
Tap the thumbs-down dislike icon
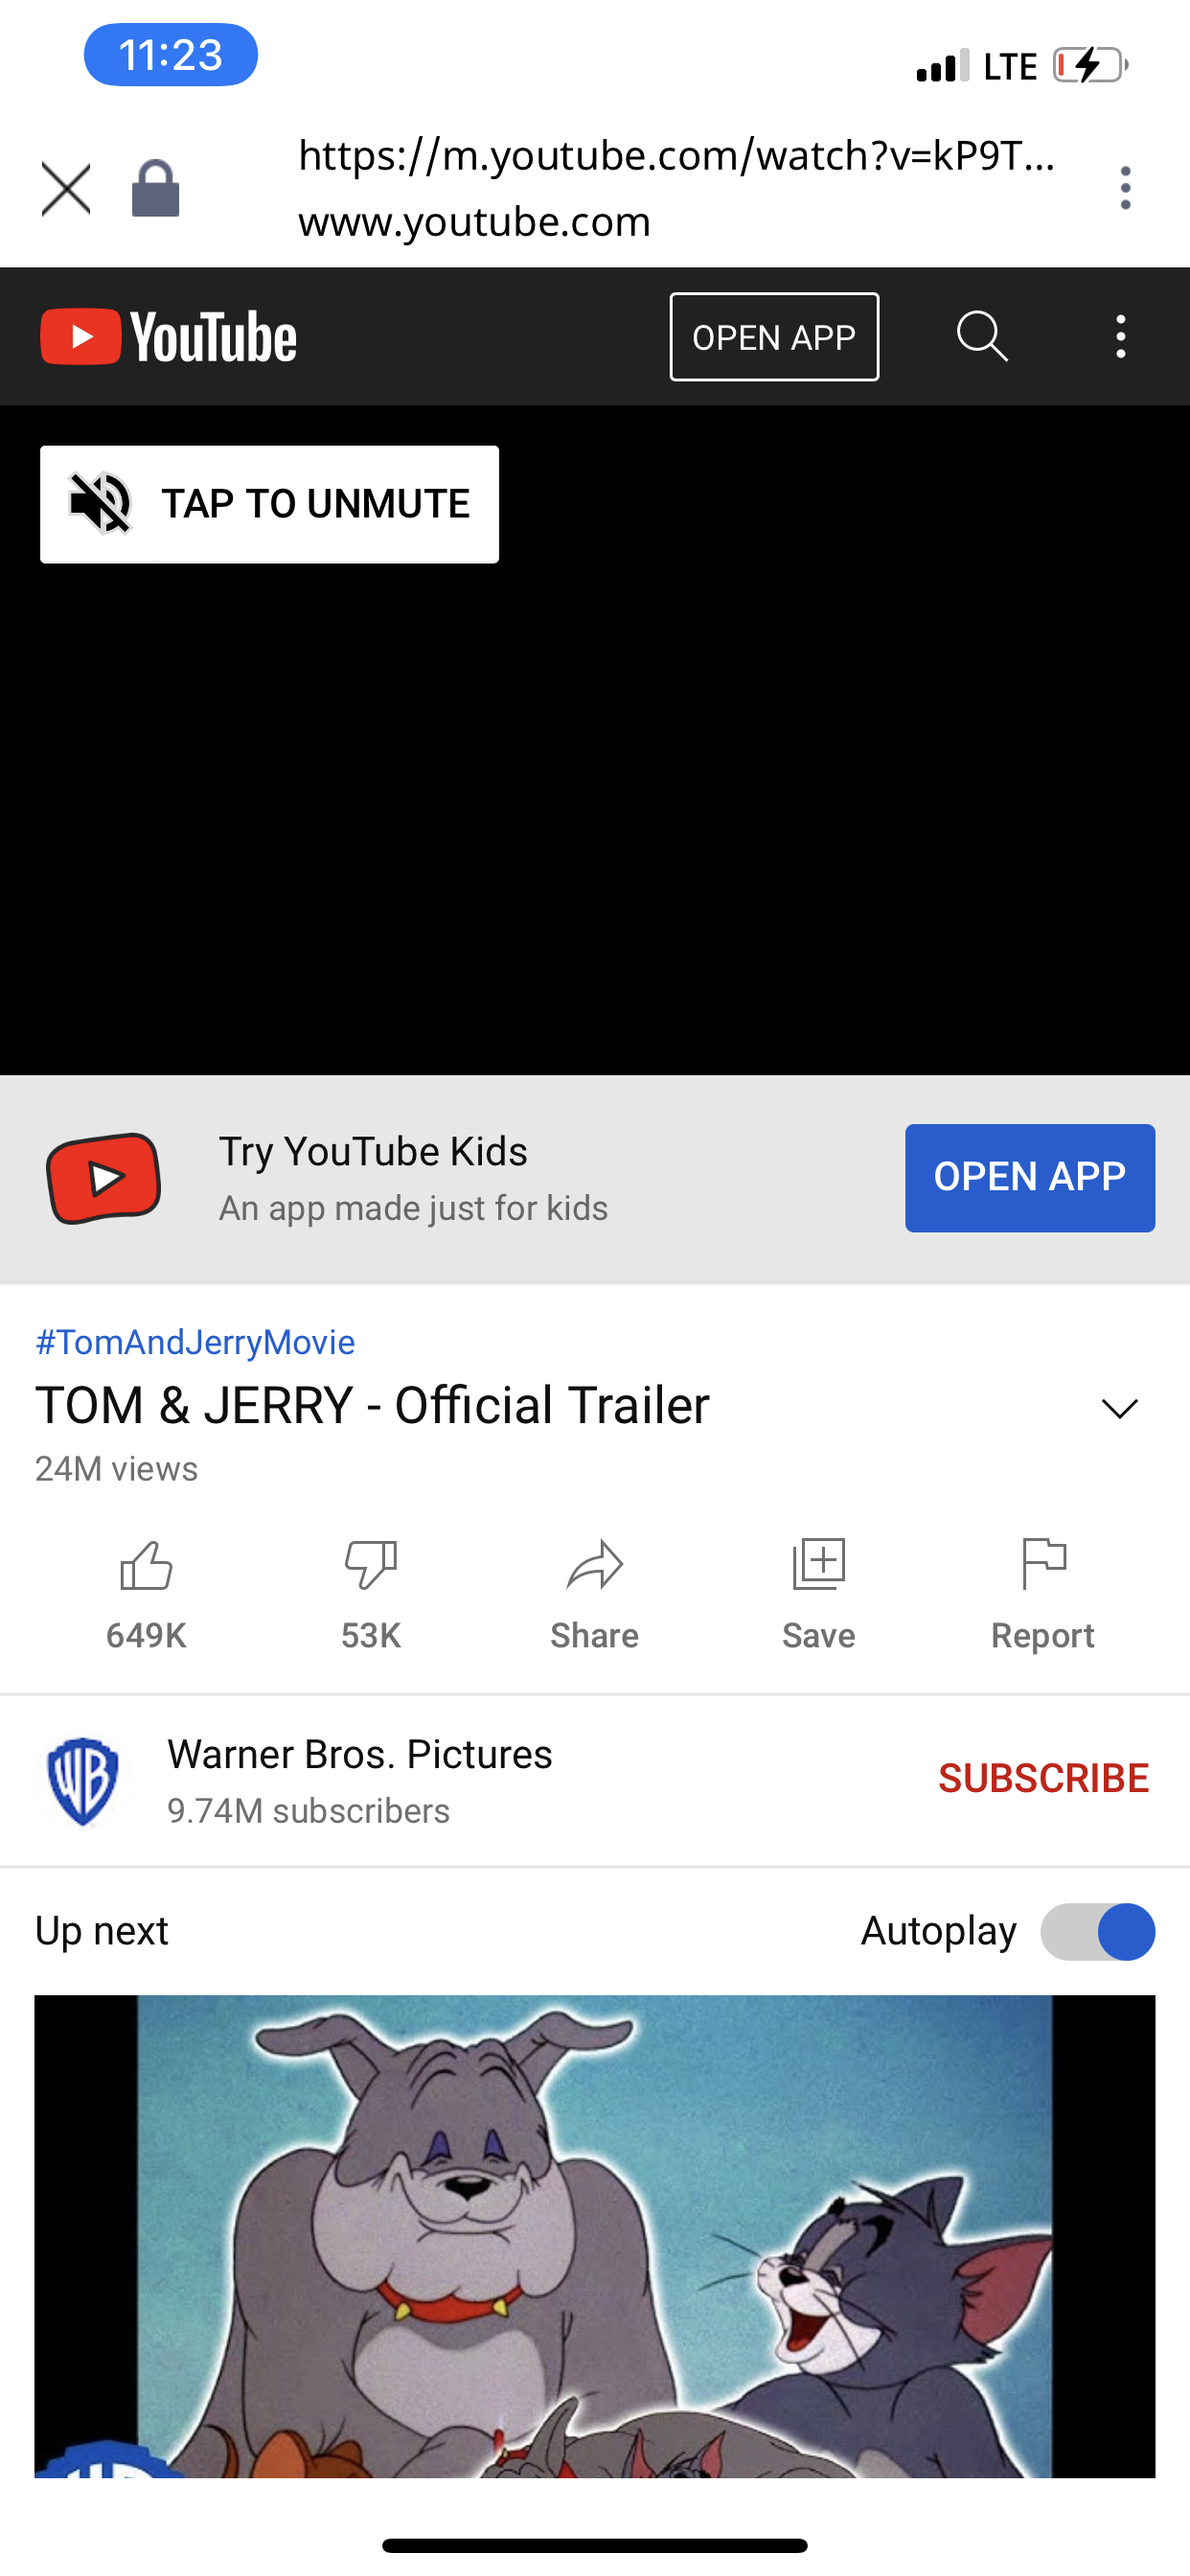click(370, 1565)
